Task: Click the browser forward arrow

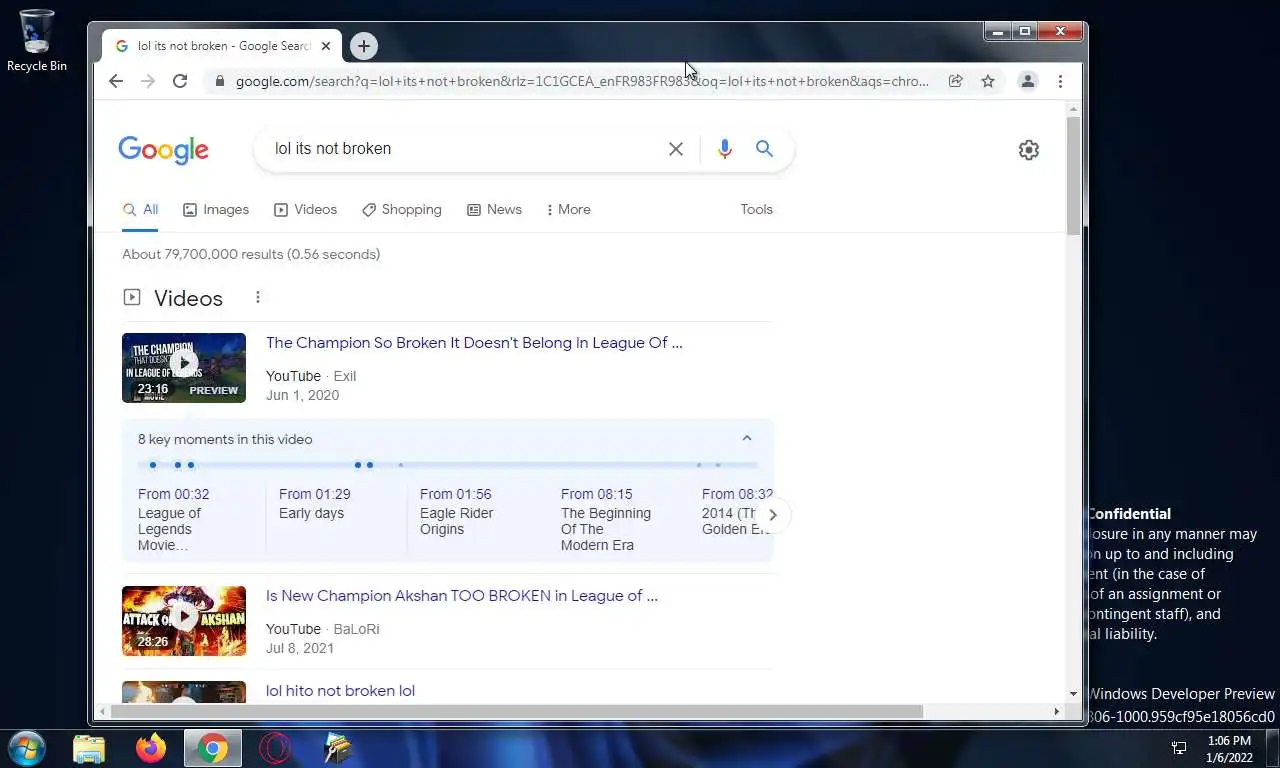Action: click(x=148, y=81)
